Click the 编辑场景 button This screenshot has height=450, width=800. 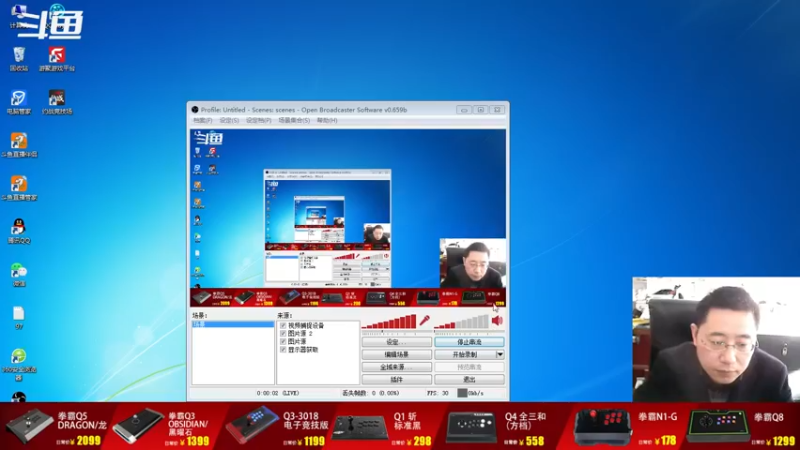click(396, 355)
